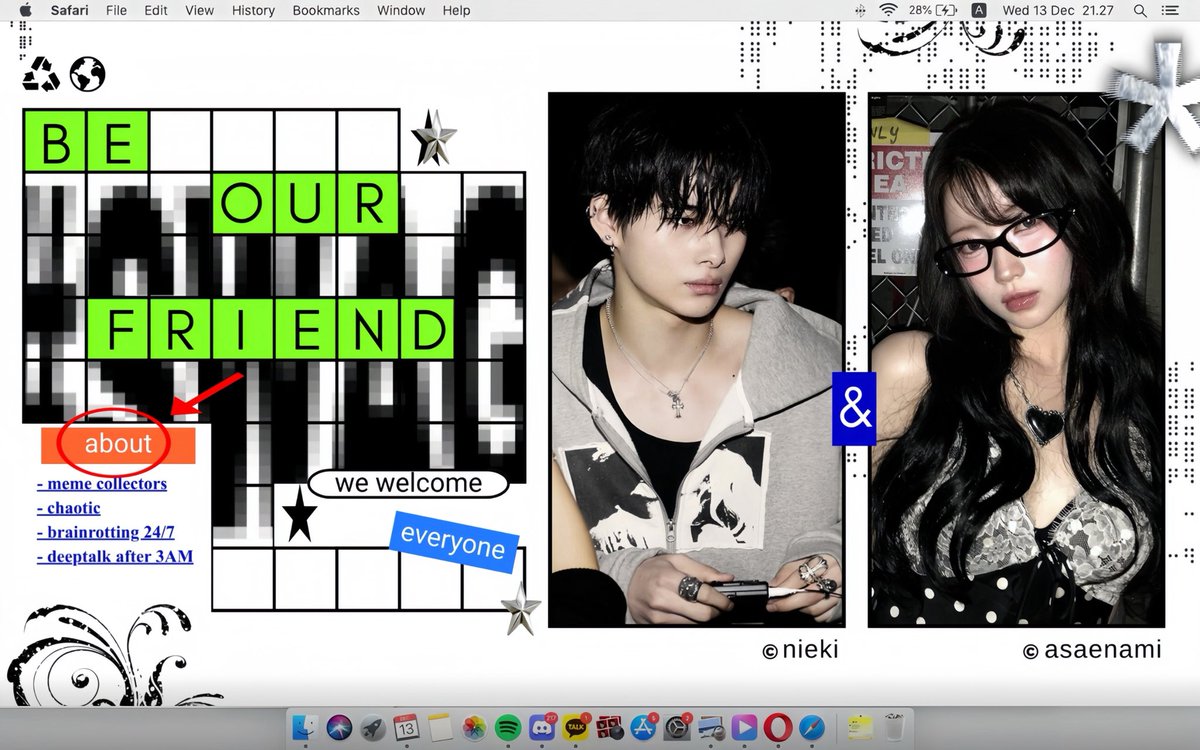Screen dimensions: 1200x750
Task: Open Stickies from the Dock
Action: (859, 726)
